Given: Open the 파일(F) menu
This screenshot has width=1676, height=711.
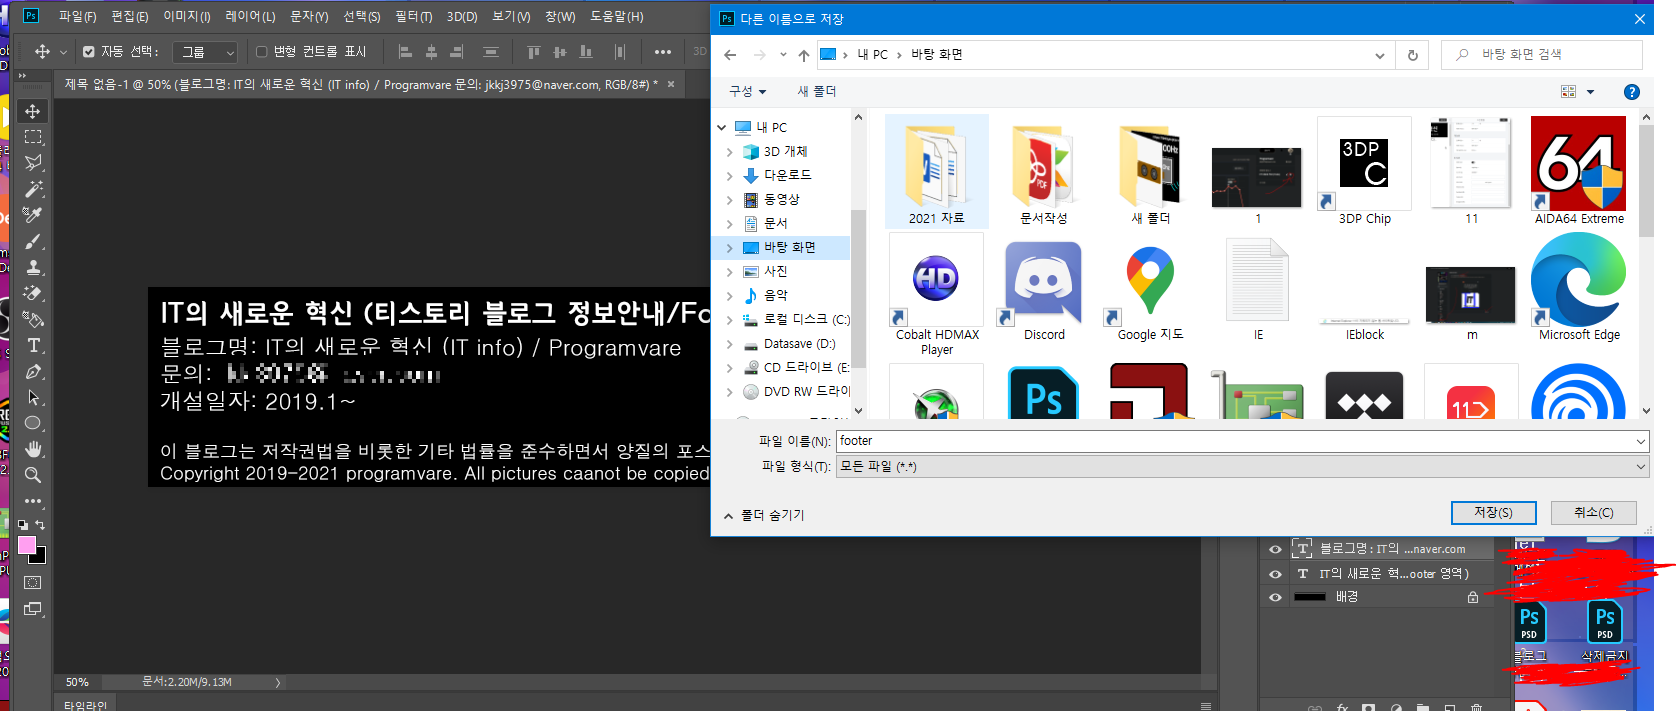Looking at the screenshot, I should pos(77,17).
